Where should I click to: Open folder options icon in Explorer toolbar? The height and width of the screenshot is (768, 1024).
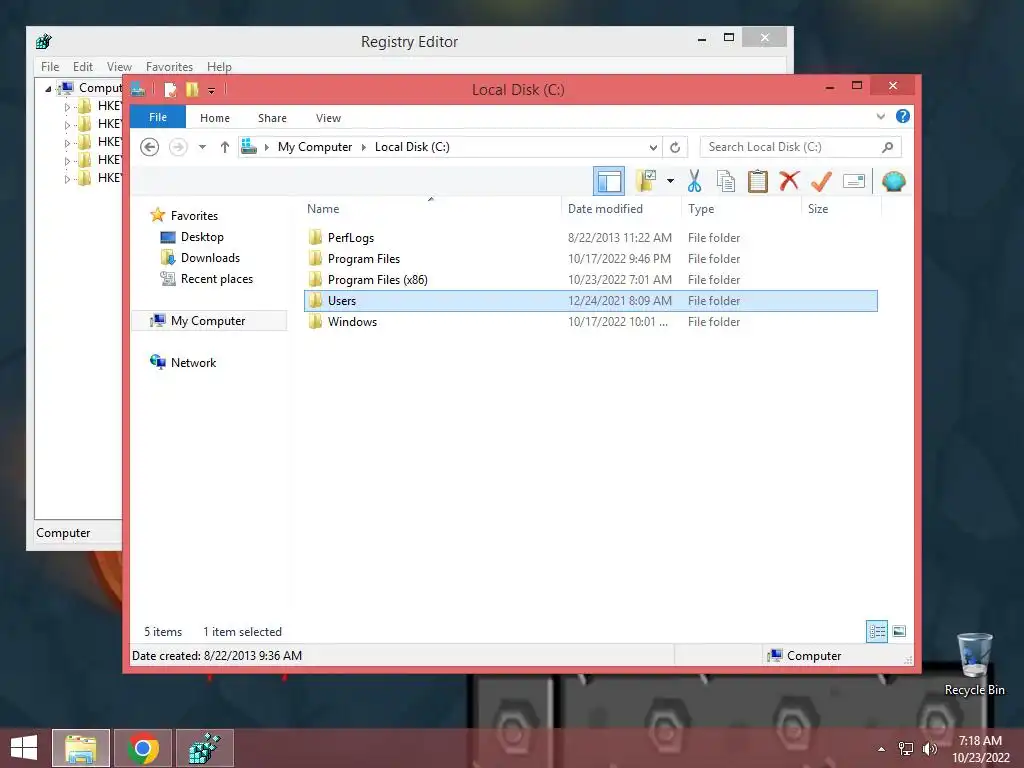(x=646, y=181)
